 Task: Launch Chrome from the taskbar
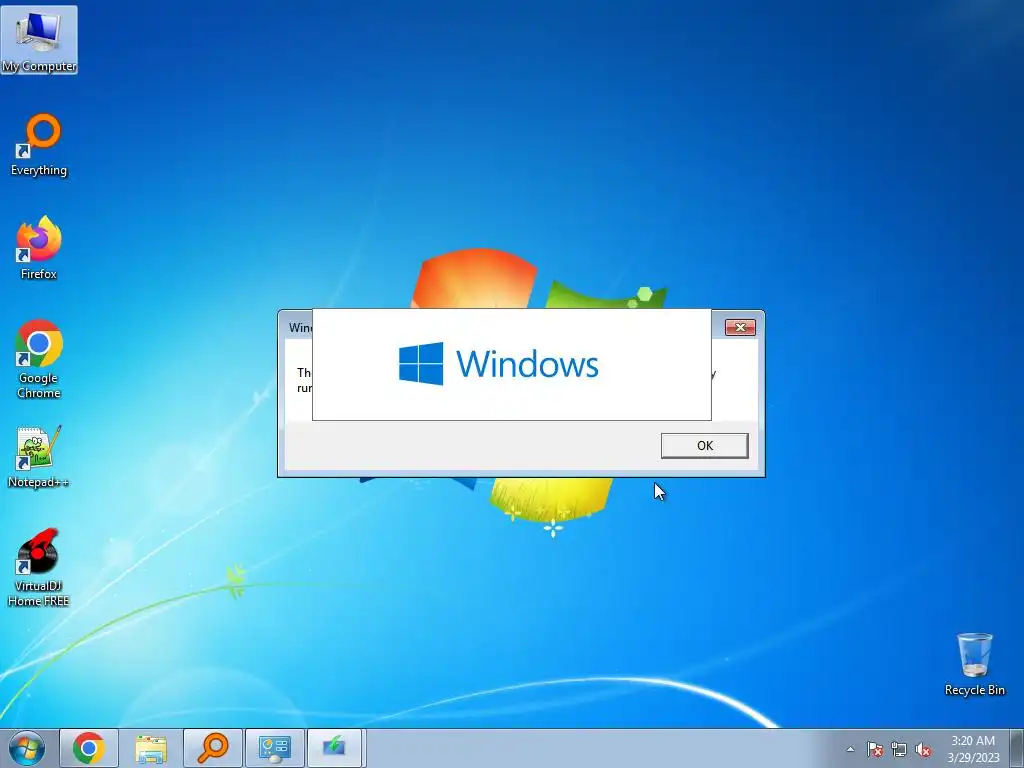point(89,748)
